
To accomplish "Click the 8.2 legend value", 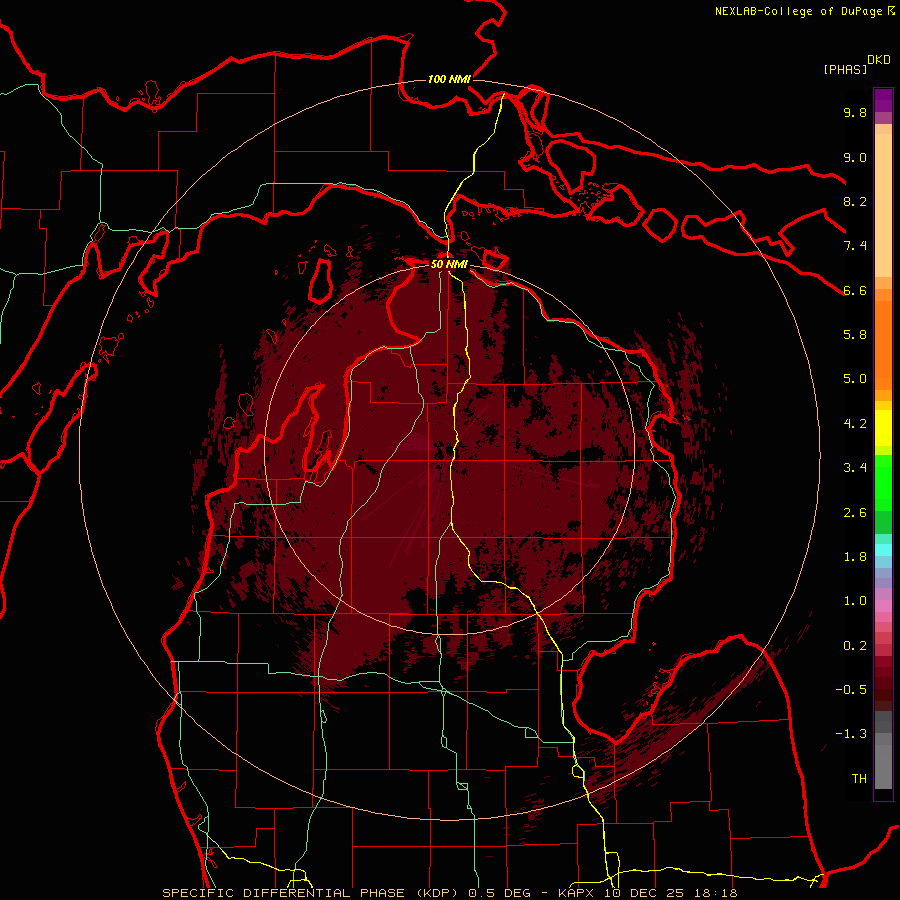I will click(855, 201).
